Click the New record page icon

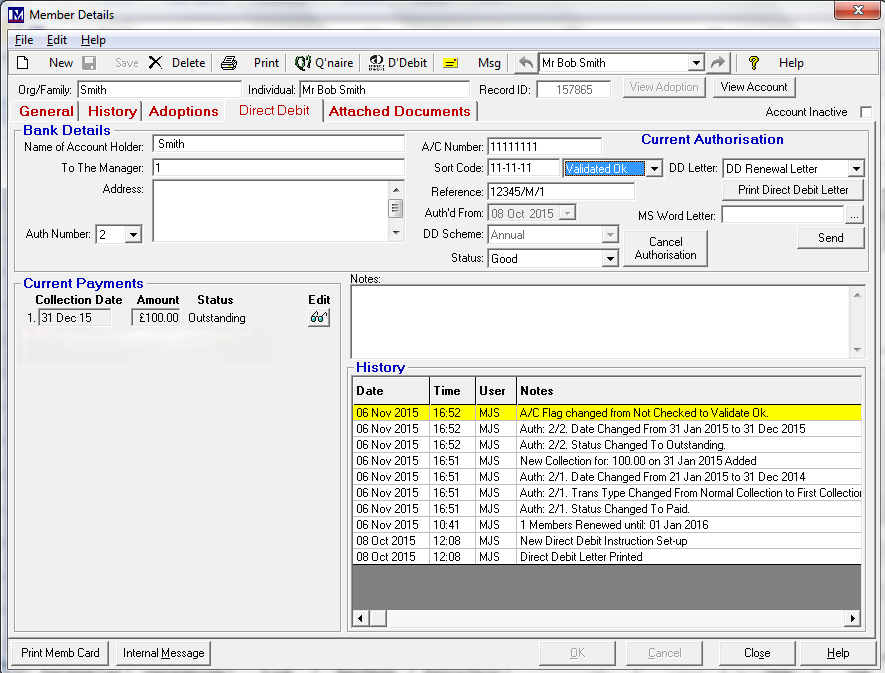coord(24,63)
